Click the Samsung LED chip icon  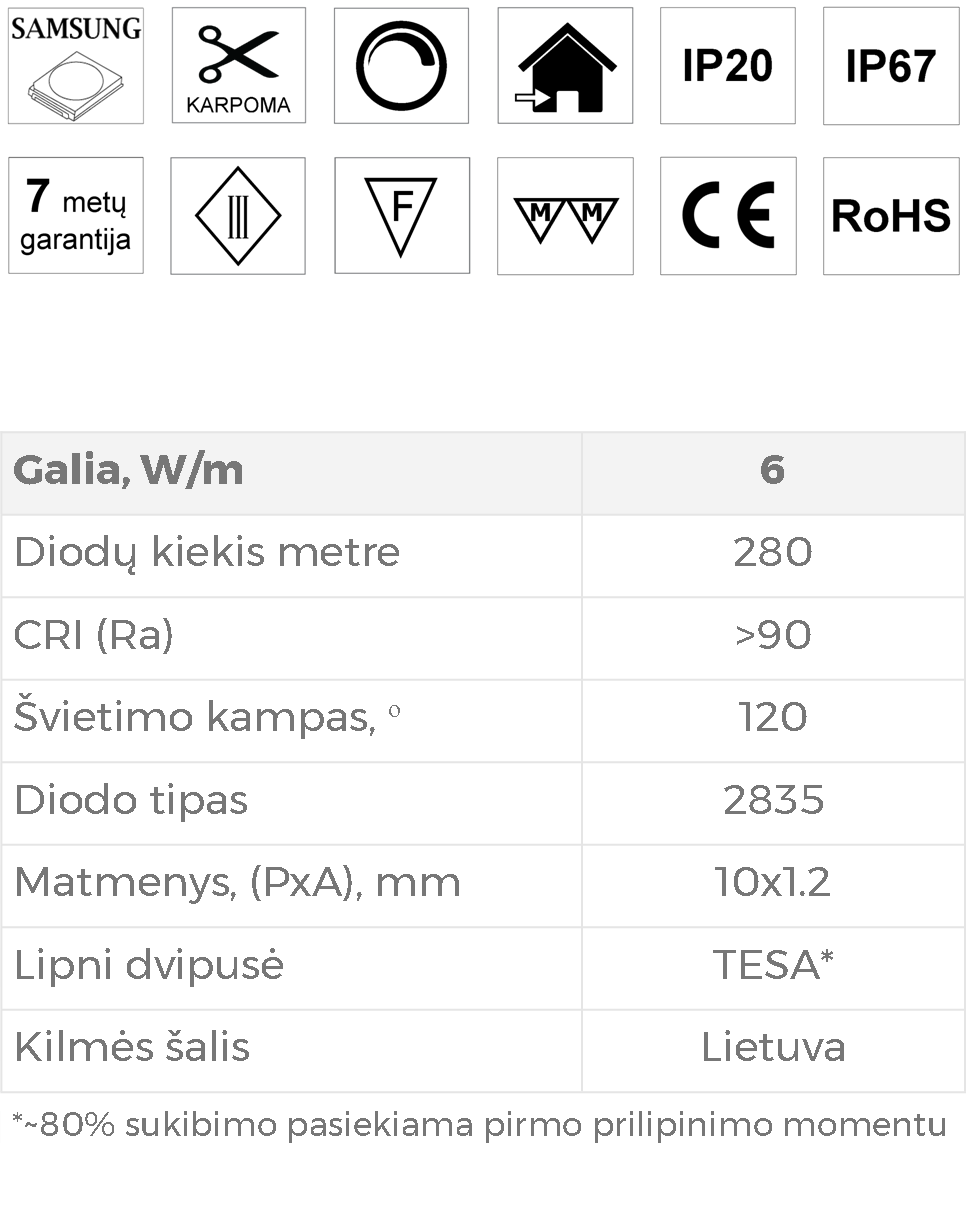76,66
